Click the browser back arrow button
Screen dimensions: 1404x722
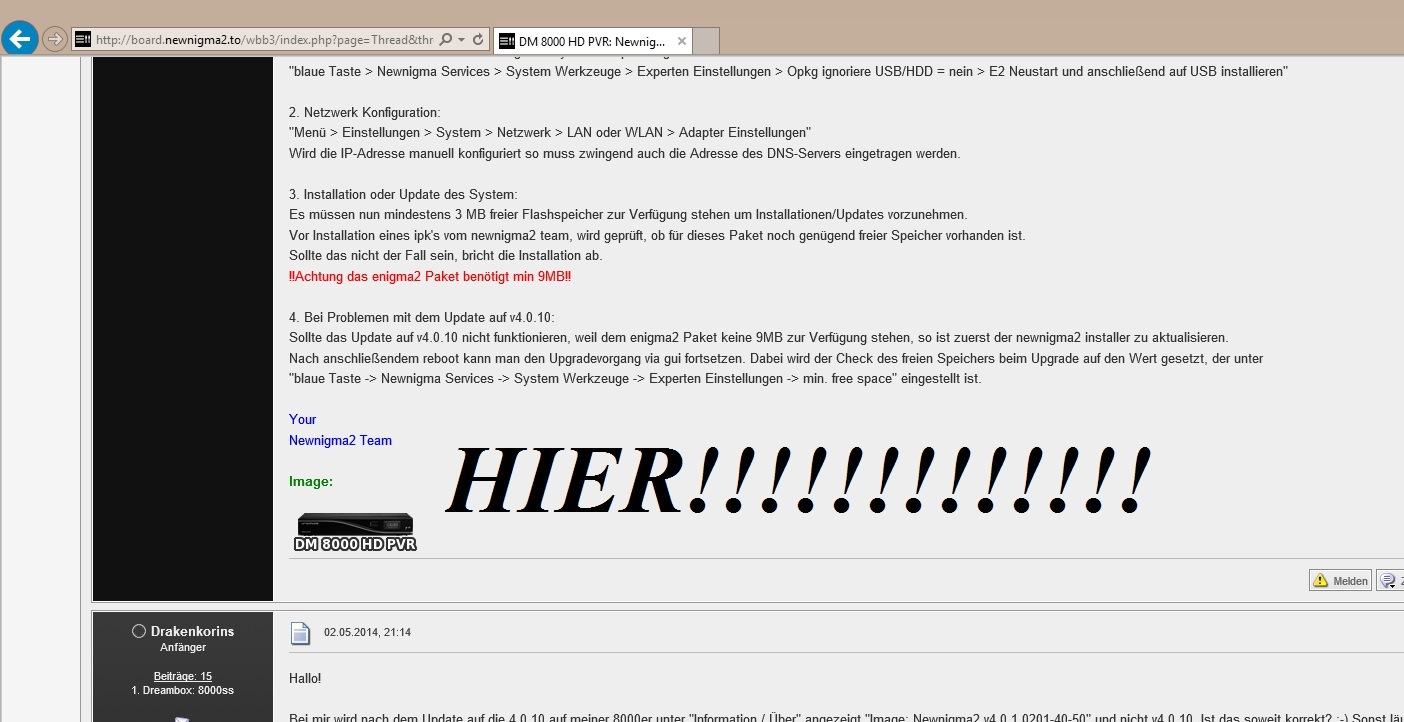pos(20,39)
